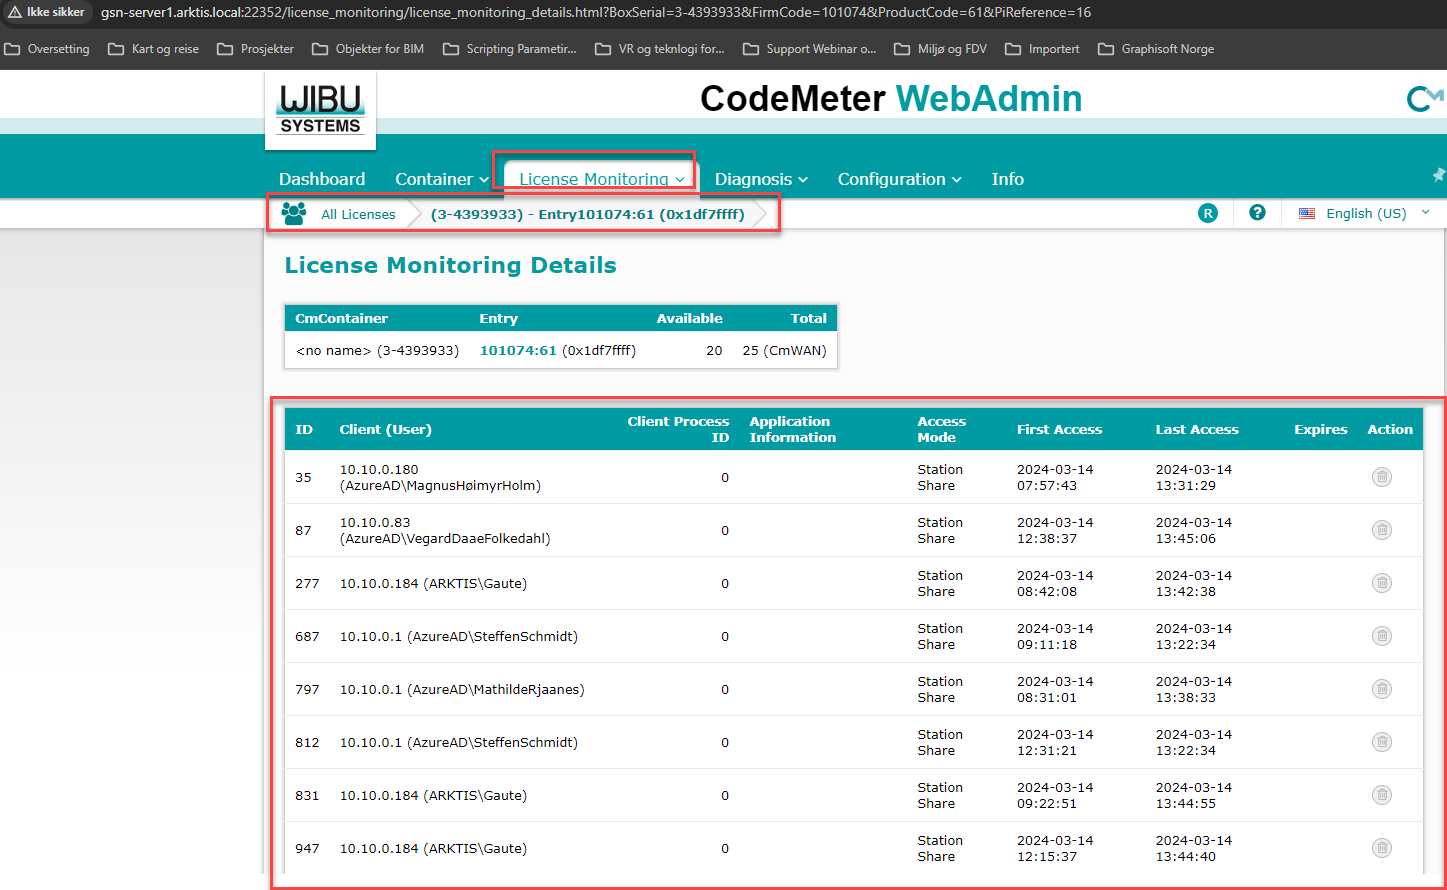Click the pin icon at the navigation bar edge
1447x890 pixels.
[x=1438, y=175]
